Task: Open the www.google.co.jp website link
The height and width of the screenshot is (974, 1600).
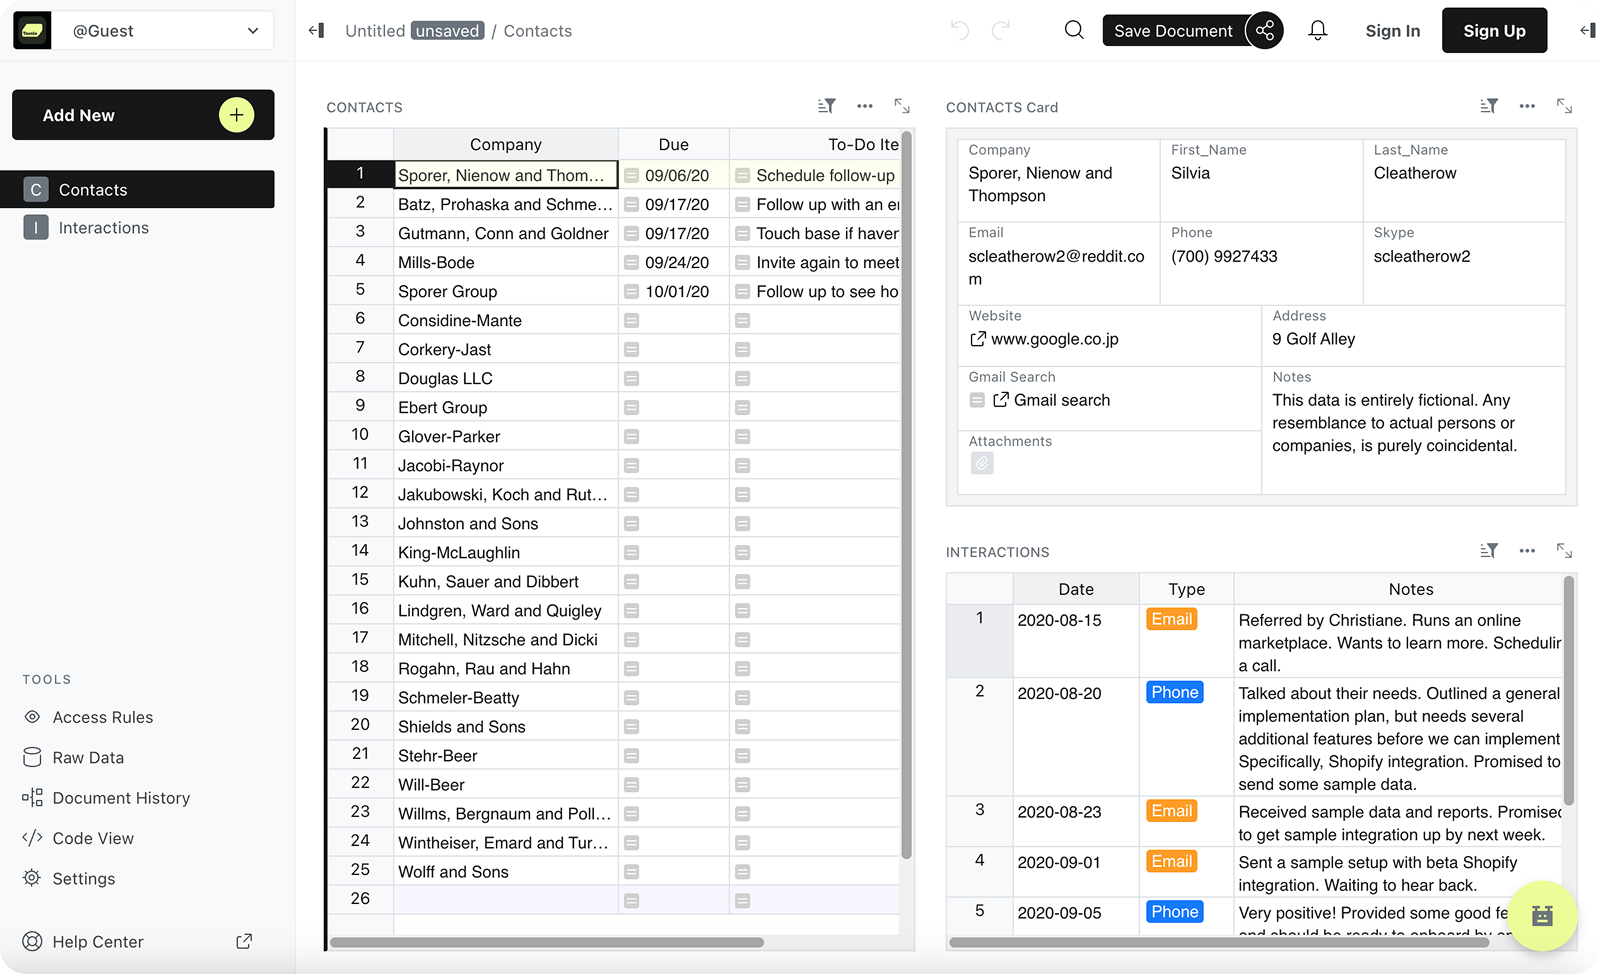Action: pyautogui.click(x=1054, y=339)
